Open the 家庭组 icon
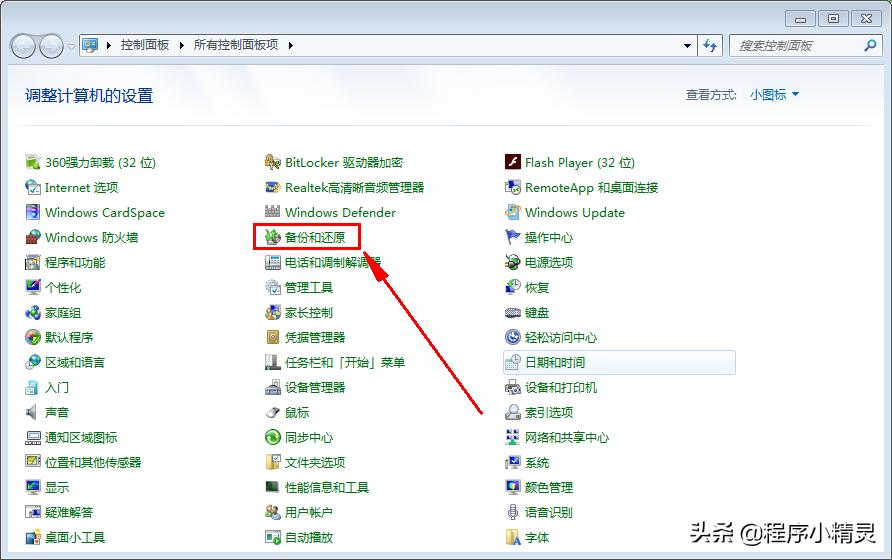 click(33, 312)
